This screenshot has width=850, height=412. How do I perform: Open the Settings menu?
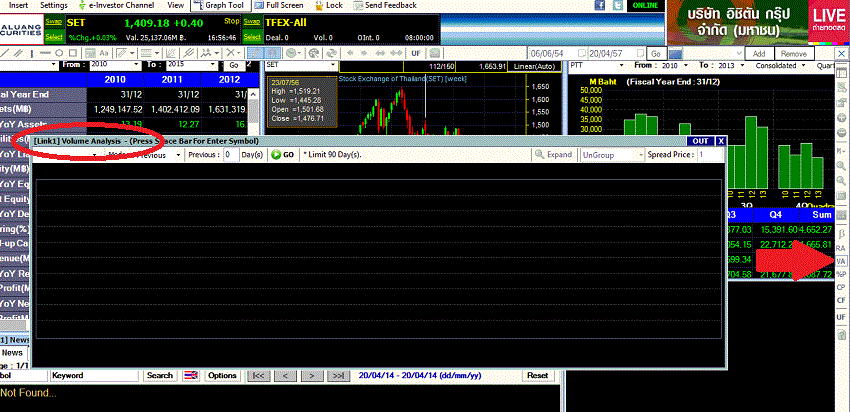[x=54, y=5]
